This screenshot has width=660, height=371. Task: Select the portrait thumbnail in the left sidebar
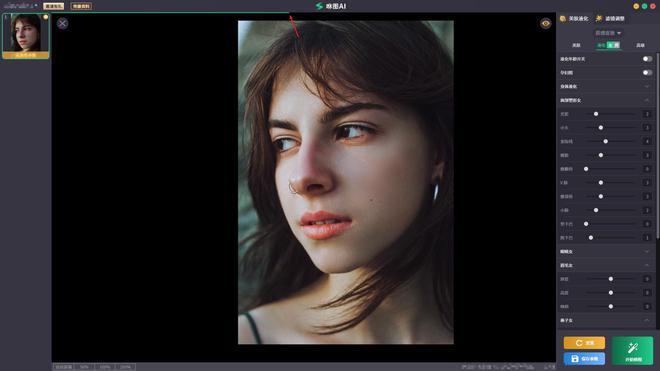point(26,36)
